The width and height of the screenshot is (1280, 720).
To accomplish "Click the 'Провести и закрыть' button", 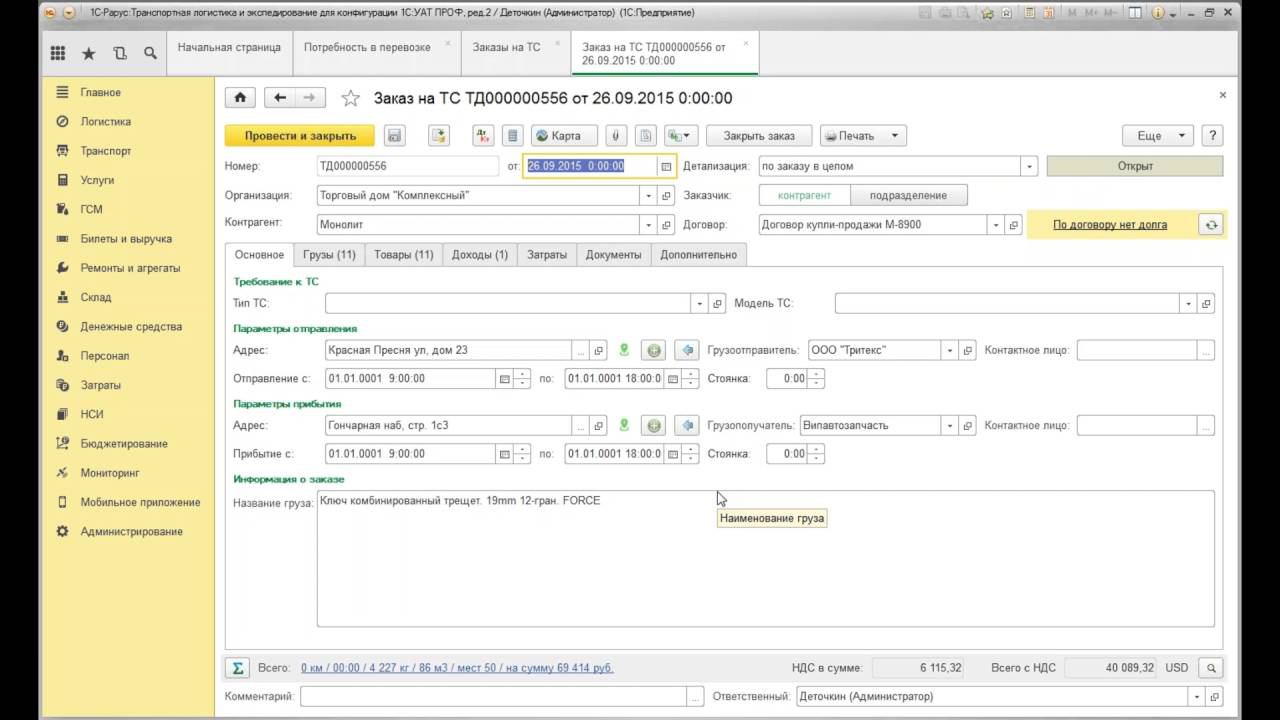I will pyautogui.click(x=300, y=136).
